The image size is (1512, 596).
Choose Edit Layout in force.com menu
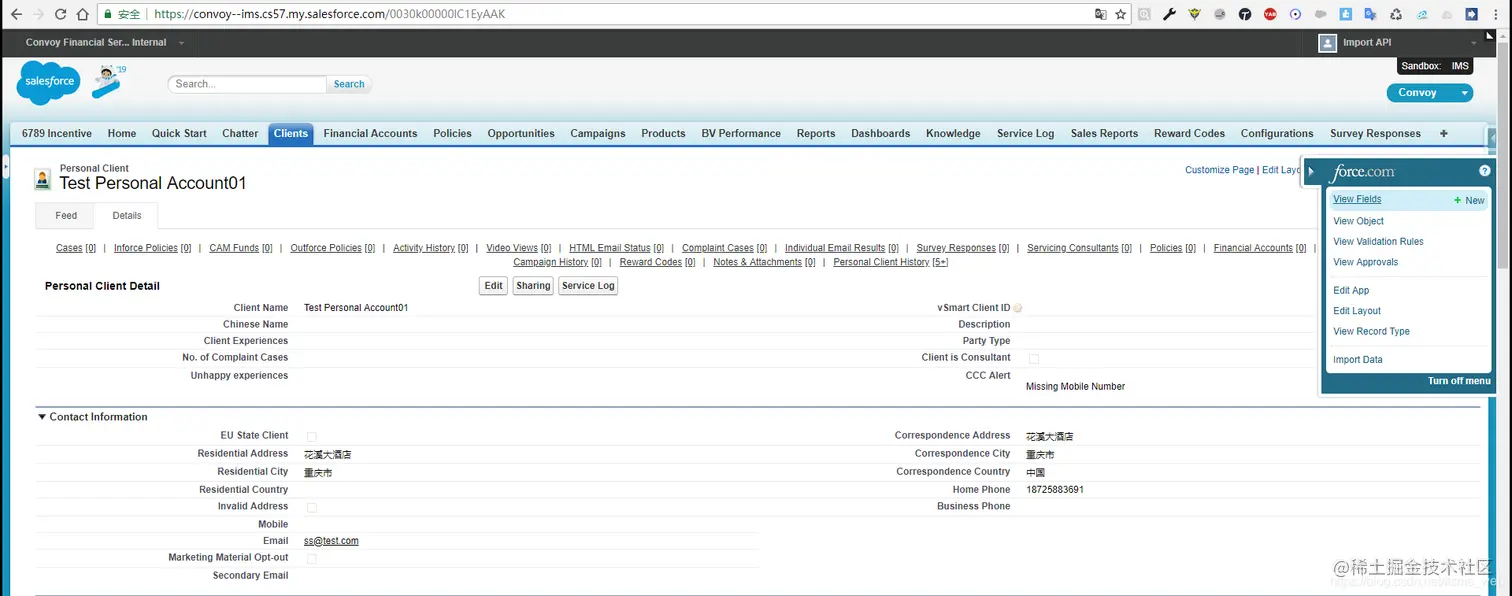point(1357,311)
